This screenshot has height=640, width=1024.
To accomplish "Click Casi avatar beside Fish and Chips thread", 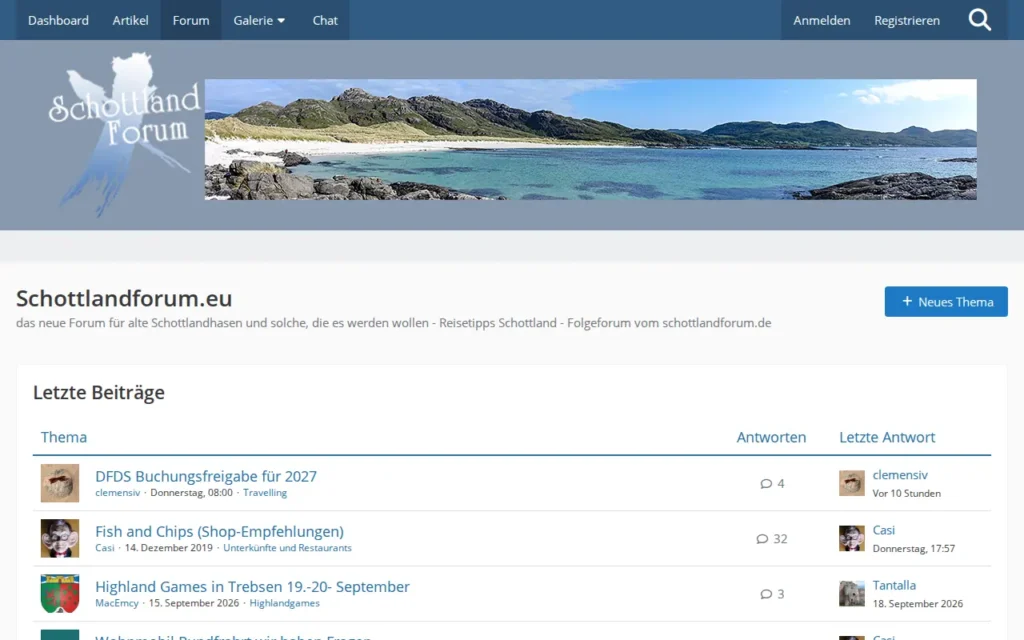I will [60, 538].
